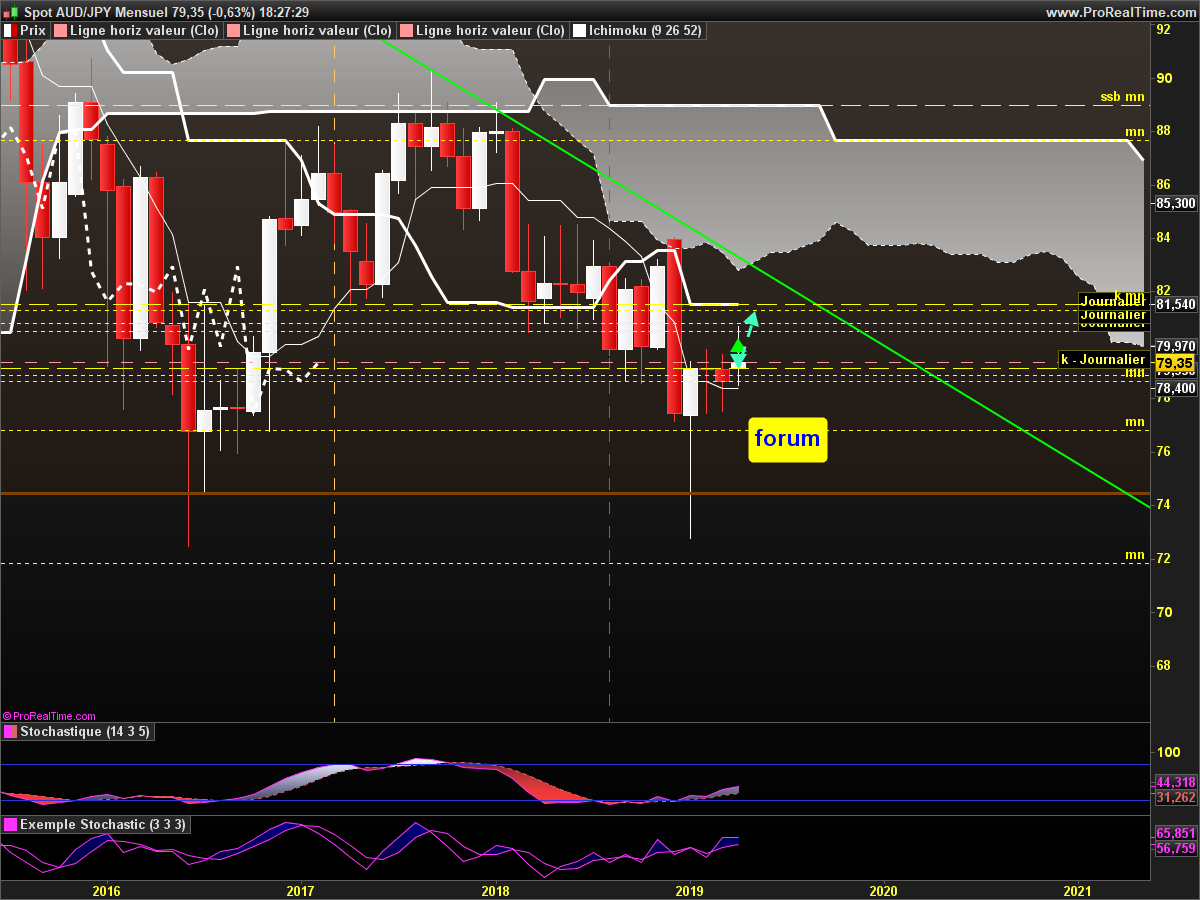Select the thick orange horizontal support line
The width and height of the screenshot is (1200, 900).
pos(575,493)
